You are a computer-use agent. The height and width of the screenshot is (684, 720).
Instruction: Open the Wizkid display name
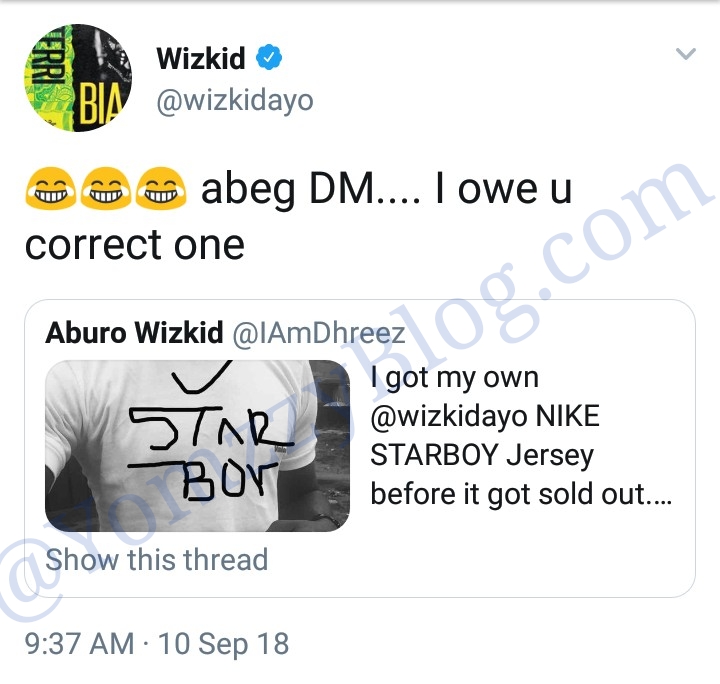(x=201, y=58)
